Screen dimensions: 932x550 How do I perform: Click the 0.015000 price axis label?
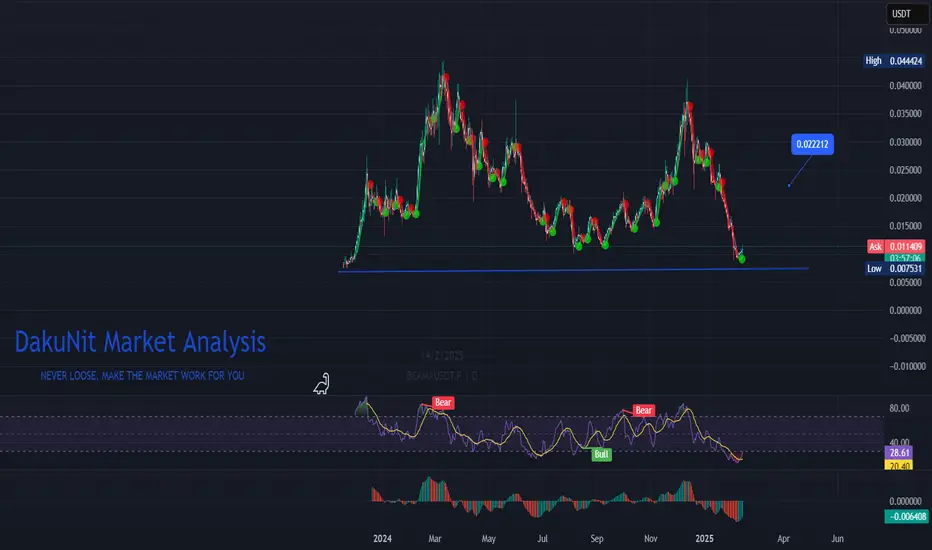(905, 226)
